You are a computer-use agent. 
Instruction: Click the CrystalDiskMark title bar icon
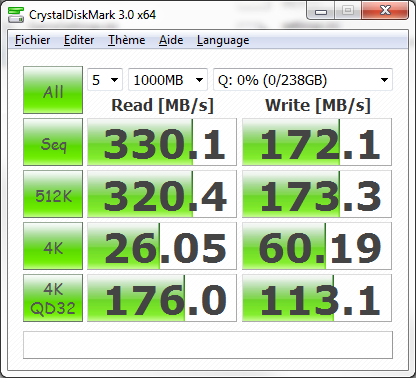tap(16, 14)
